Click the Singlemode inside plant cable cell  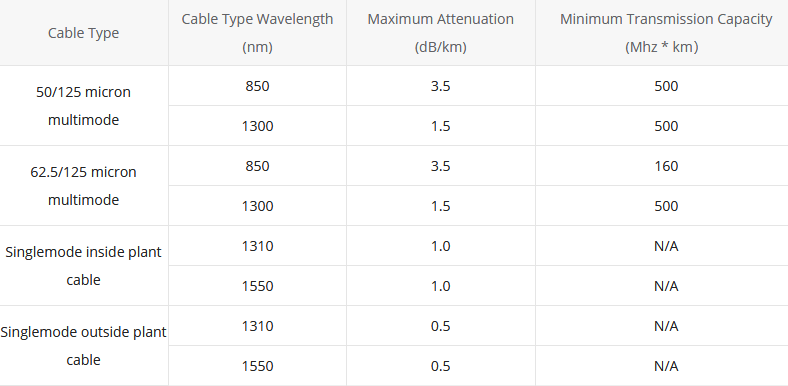point(83,265)
